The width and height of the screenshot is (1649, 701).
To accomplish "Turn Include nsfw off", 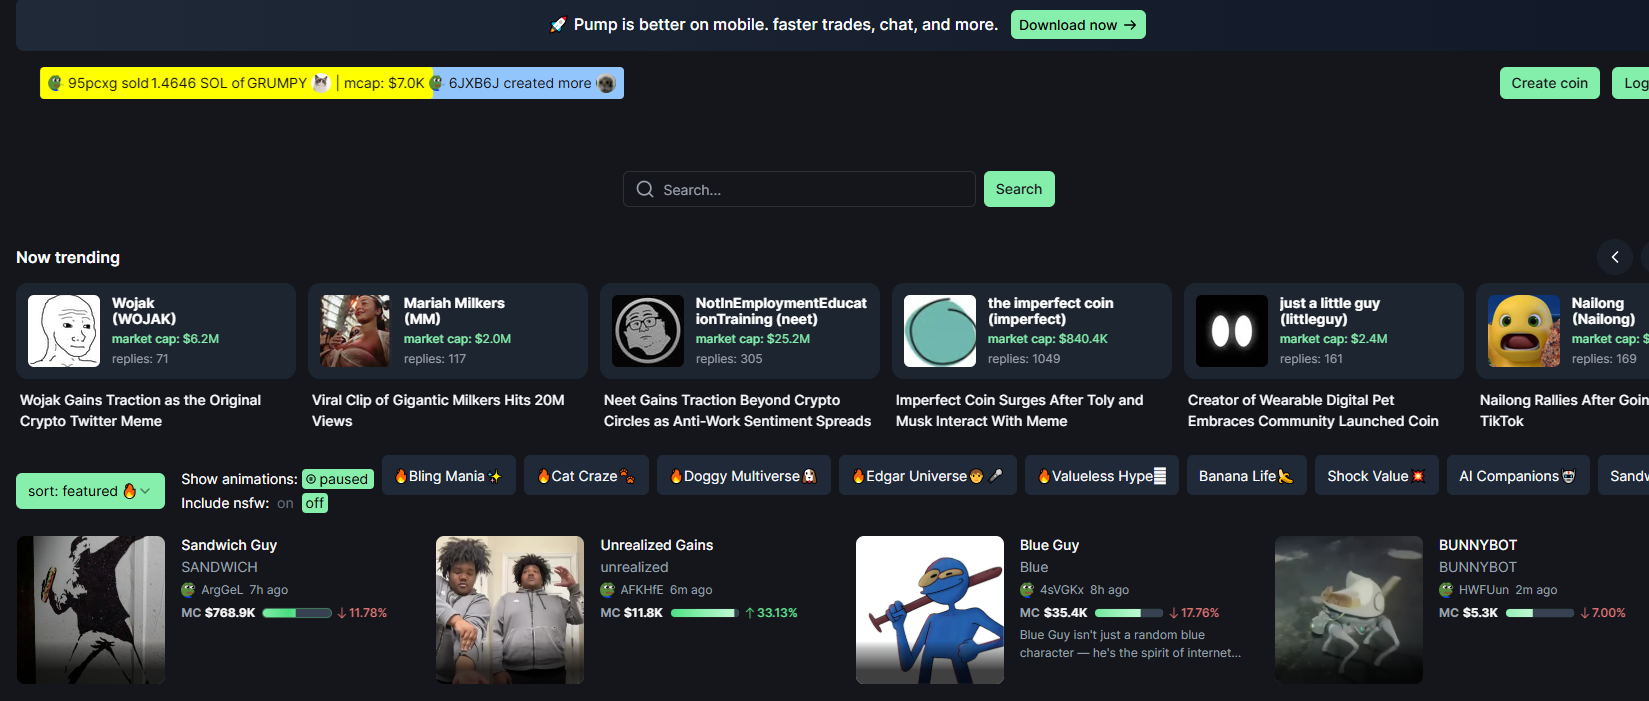I will tap(315, 503).
